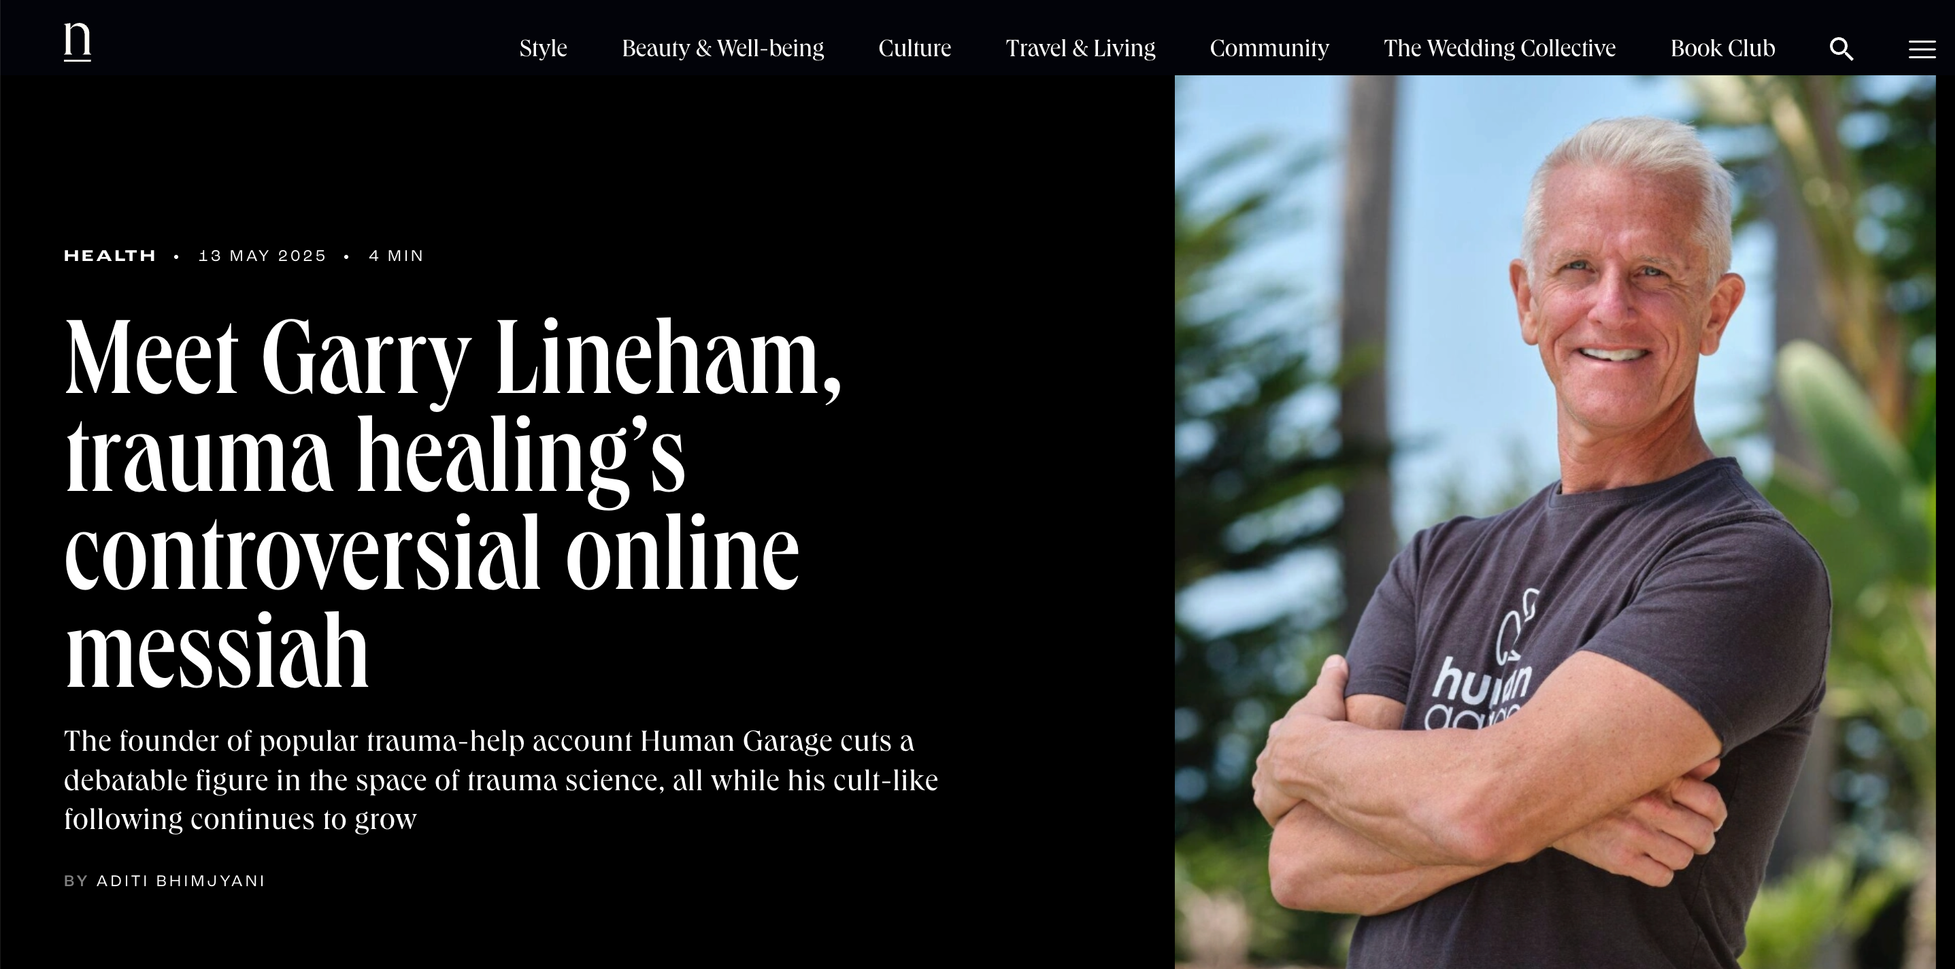Viewport: 1955px width, 969px height.
Task: Open Beauty & Well-being nav item
Action: [x=723, y=48]
